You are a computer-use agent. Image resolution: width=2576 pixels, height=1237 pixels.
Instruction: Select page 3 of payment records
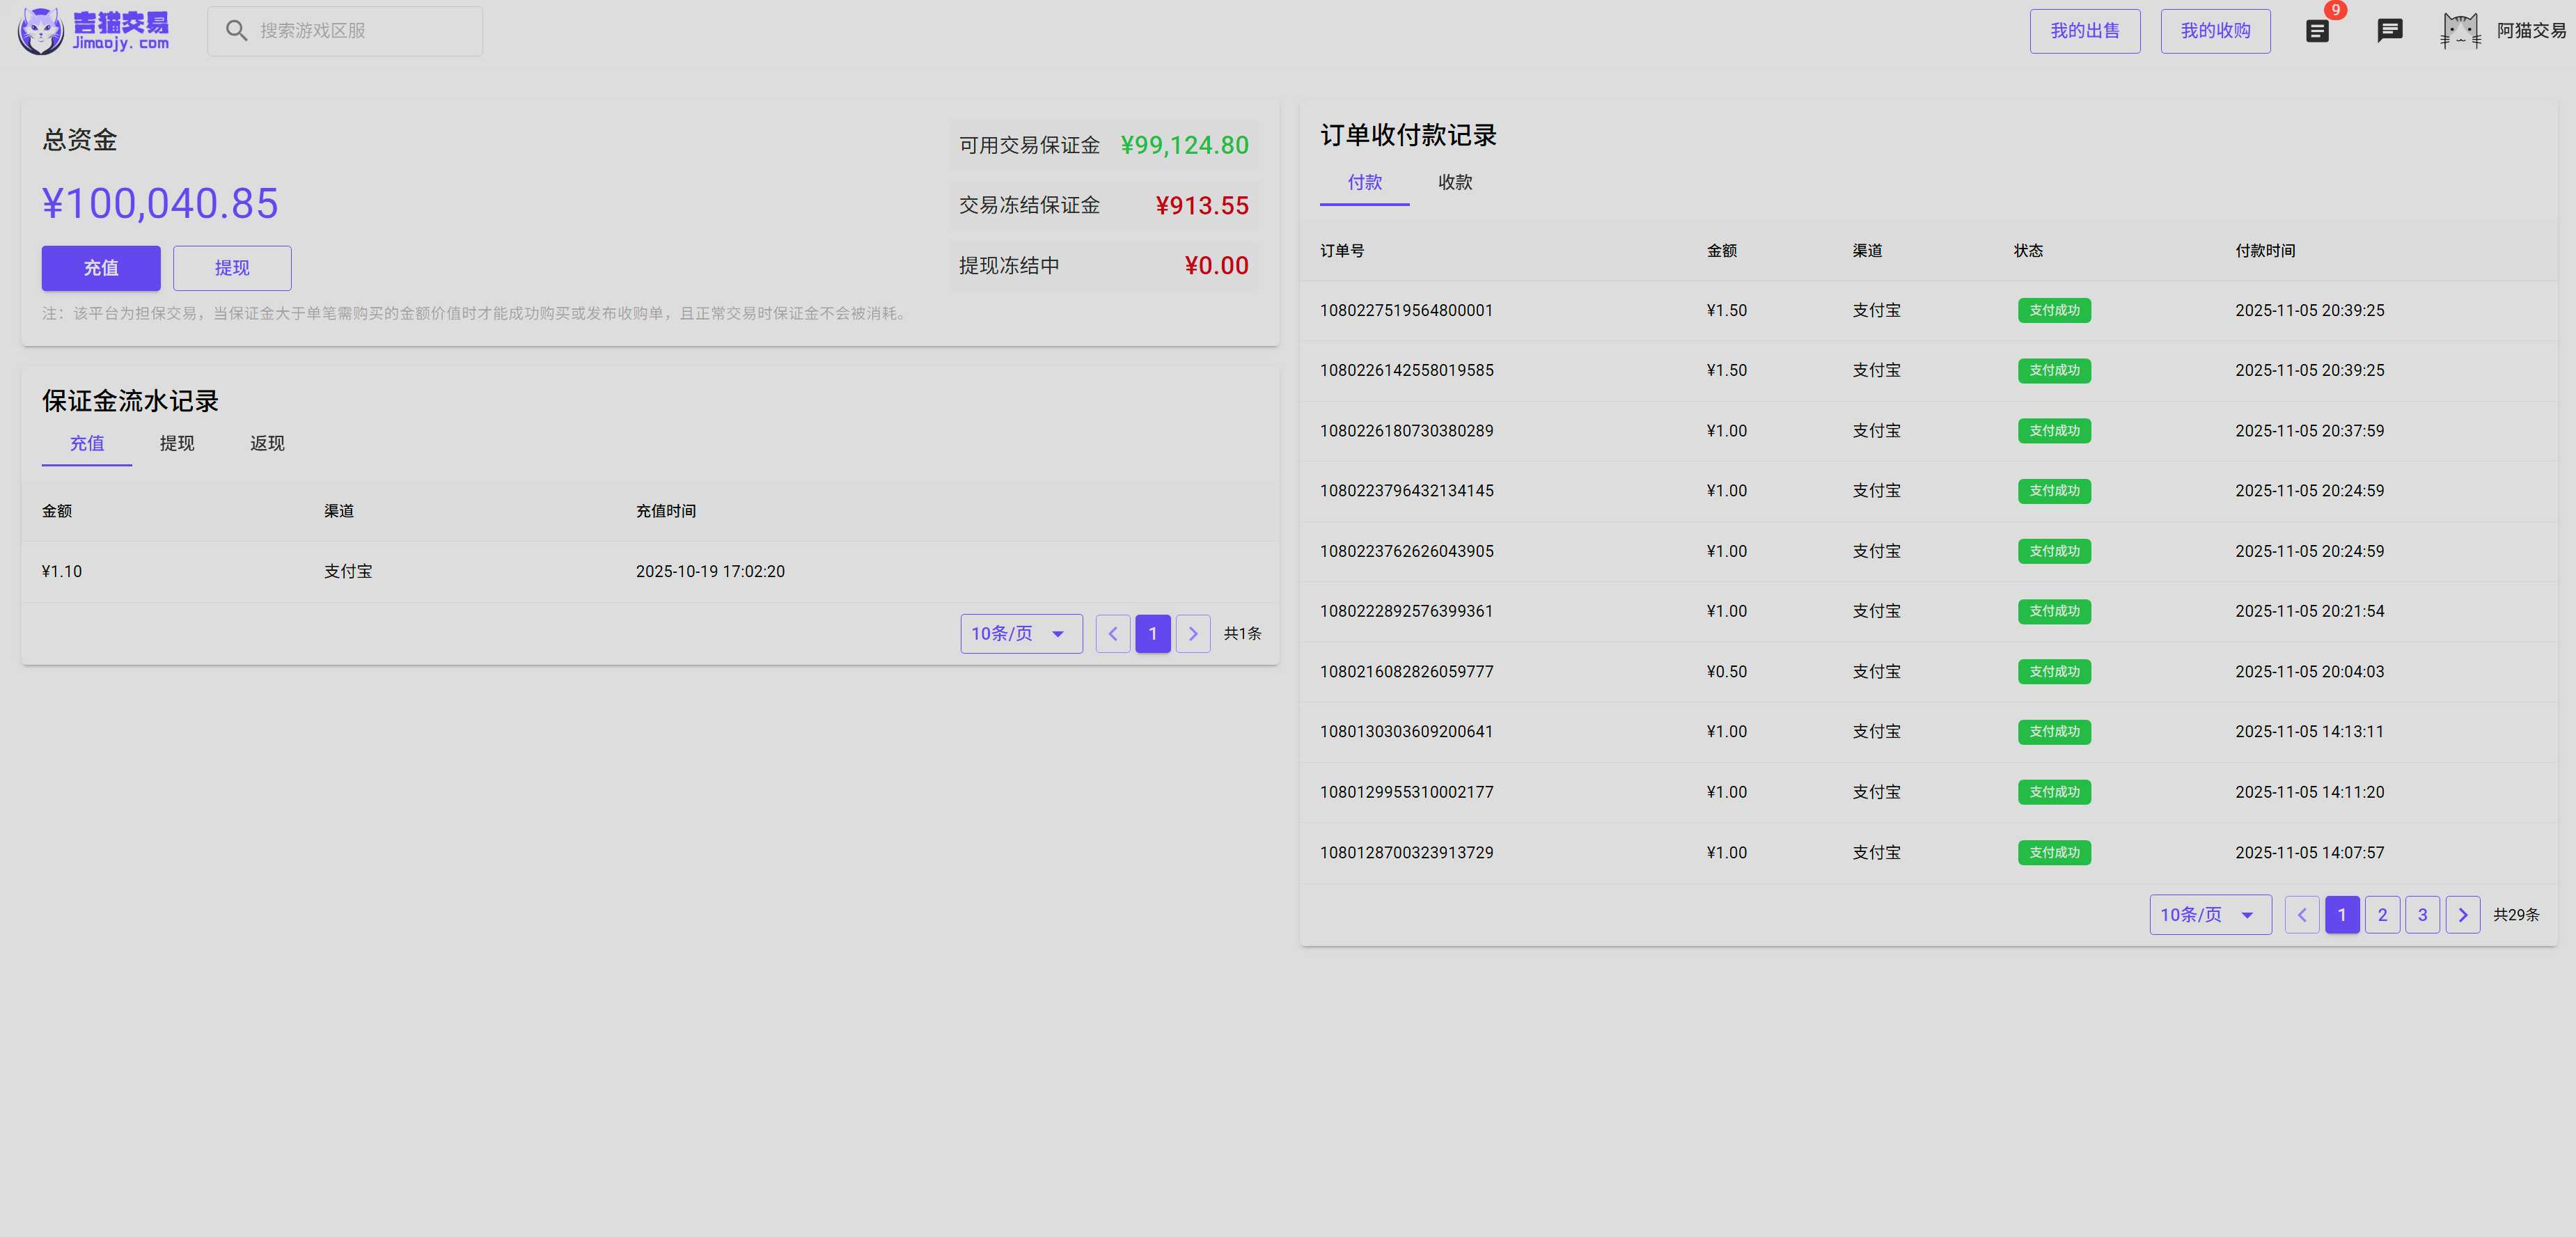pyautogui.click(x=2422, y=914)
